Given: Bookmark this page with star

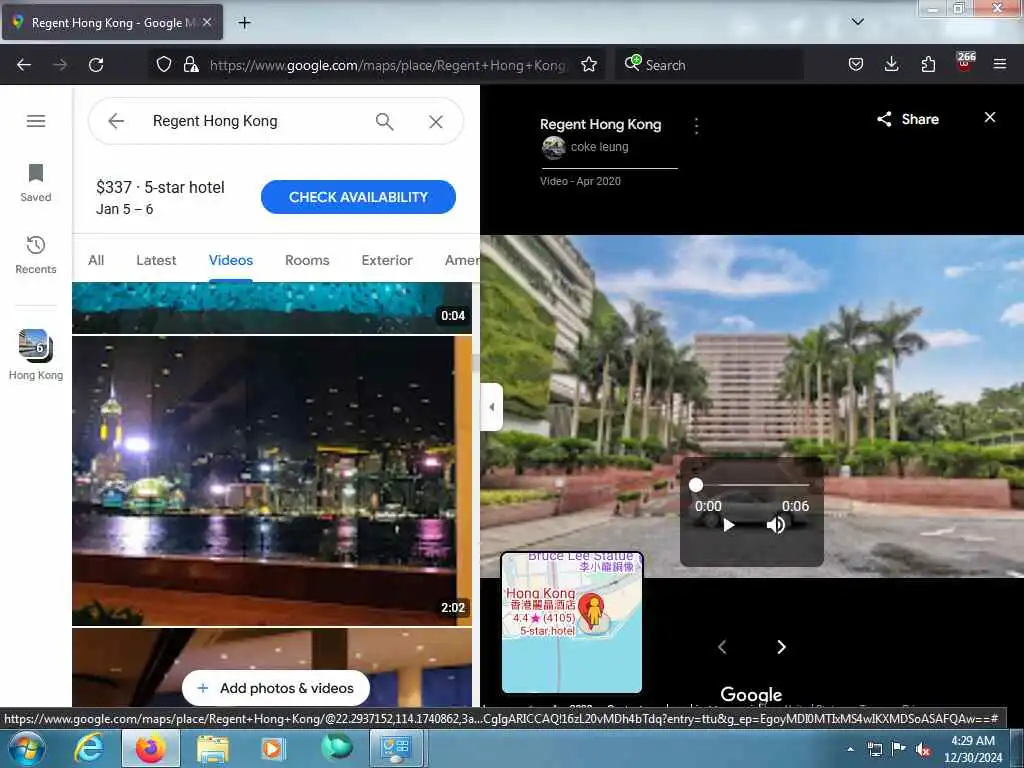Looking at the screenshot, I should click(589, 64).
